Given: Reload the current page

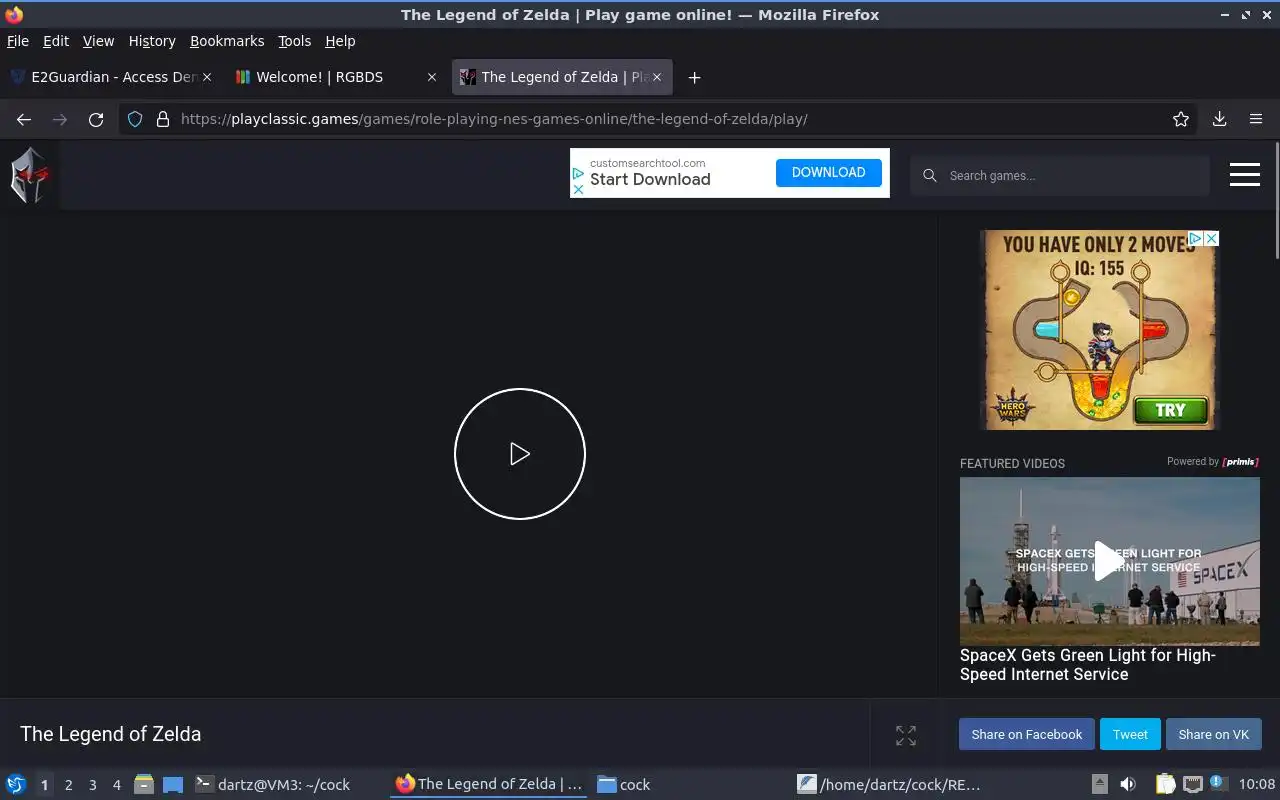Looking at the screenshot, I should pyautogui.click(x=96, y=119).
